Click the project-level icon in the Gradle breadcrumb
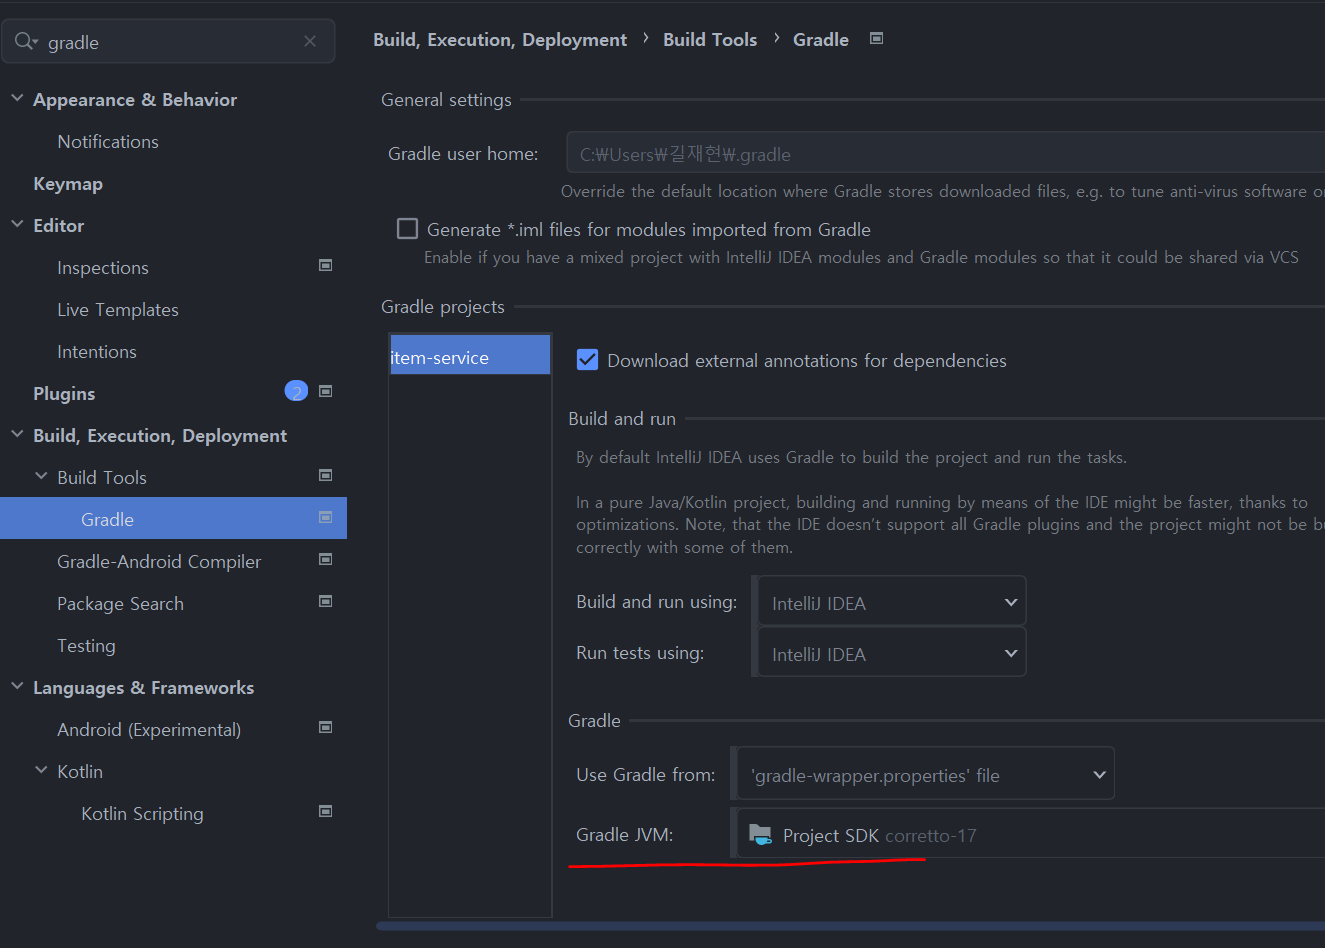1325x948 pixels. pyautogui.click(x=876, y=39)
